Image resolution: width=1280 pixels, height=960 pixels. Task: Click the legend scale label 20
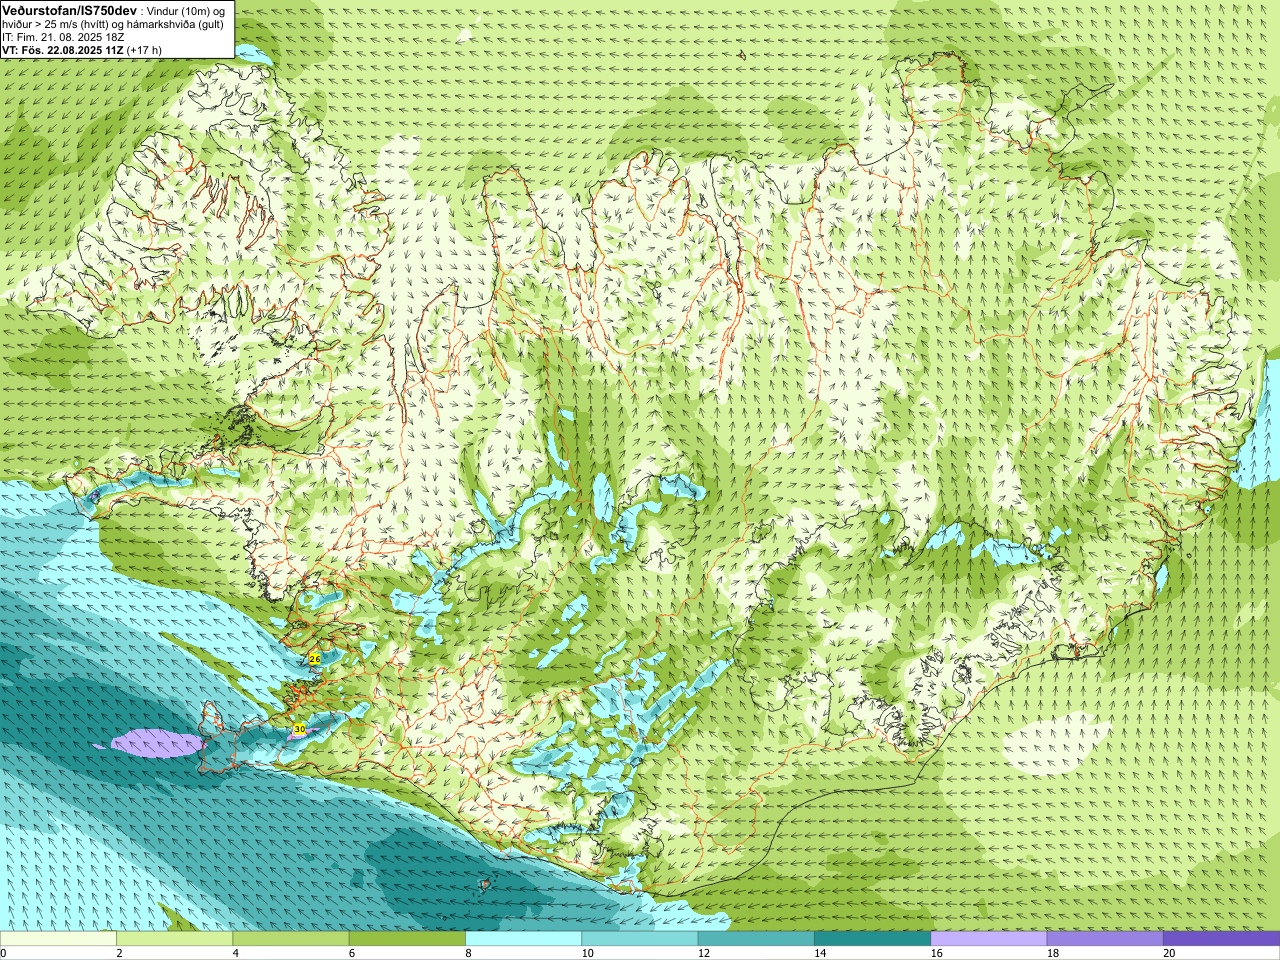point(1169,953)
